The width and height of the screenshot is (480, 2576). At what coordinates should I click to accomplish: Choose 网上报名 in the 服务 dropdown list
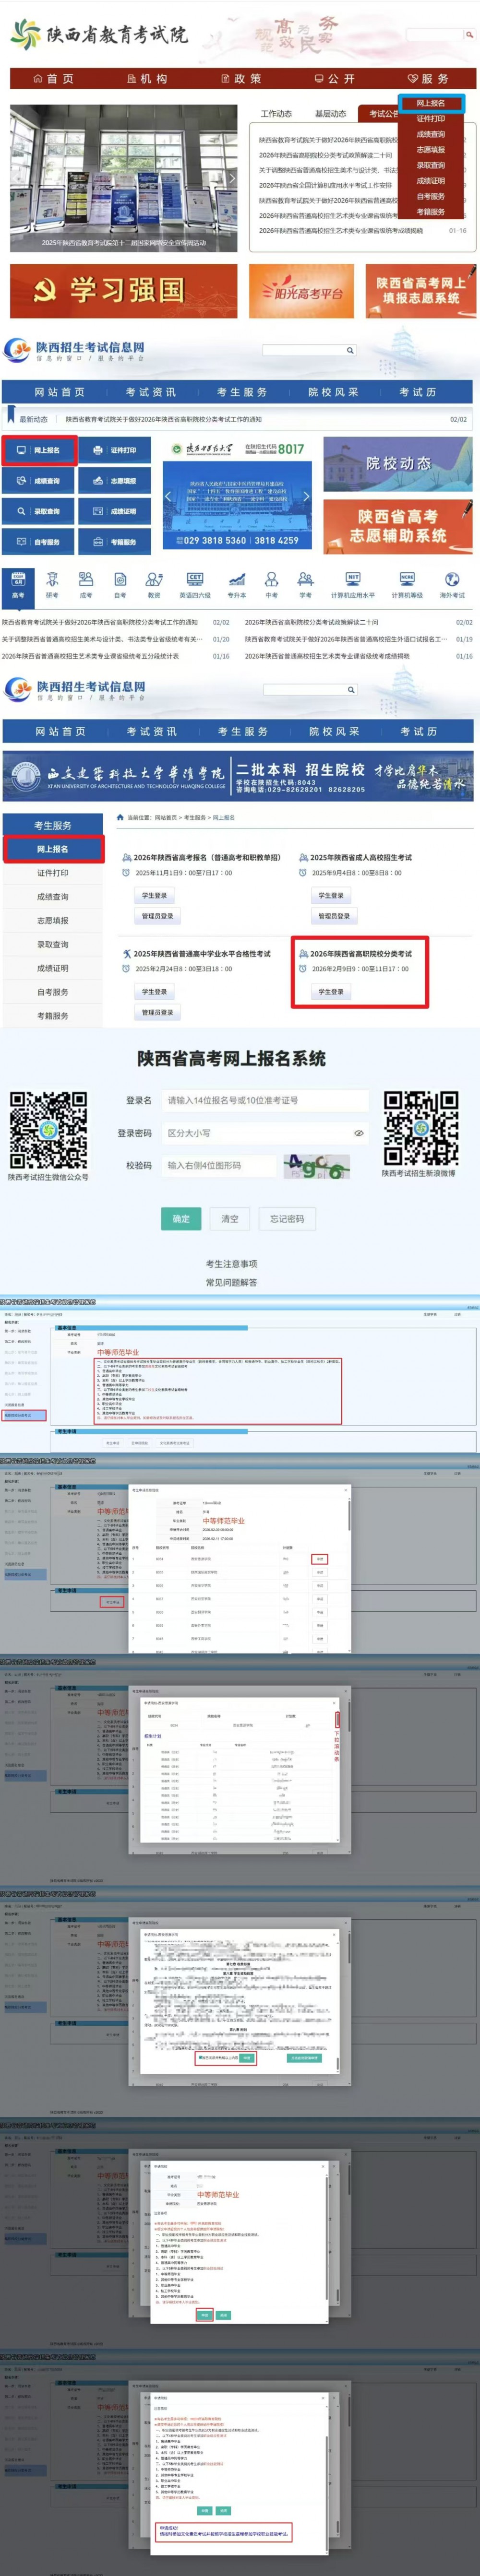[431, 103]
